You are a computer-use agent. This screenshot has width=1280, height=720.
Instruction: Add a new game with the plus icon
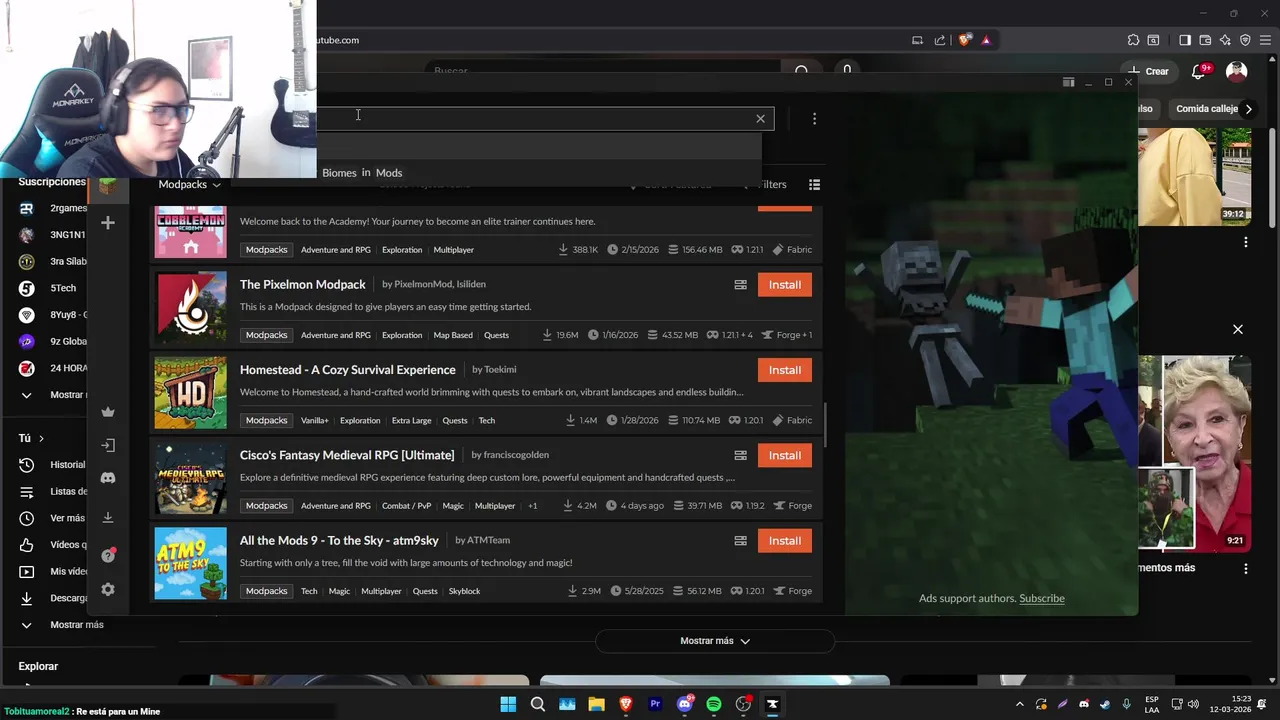108,223
